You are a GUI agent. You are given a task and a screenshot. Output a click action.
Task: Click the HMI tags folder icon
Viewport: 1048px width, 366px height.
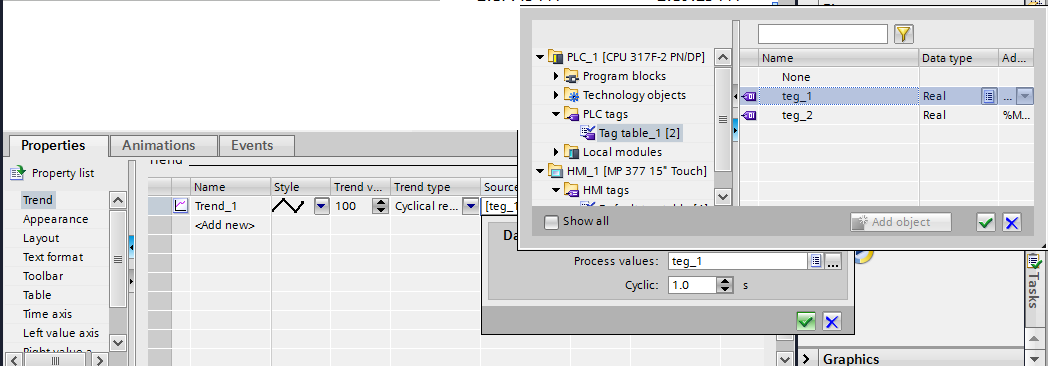click(x=571, y=190)
